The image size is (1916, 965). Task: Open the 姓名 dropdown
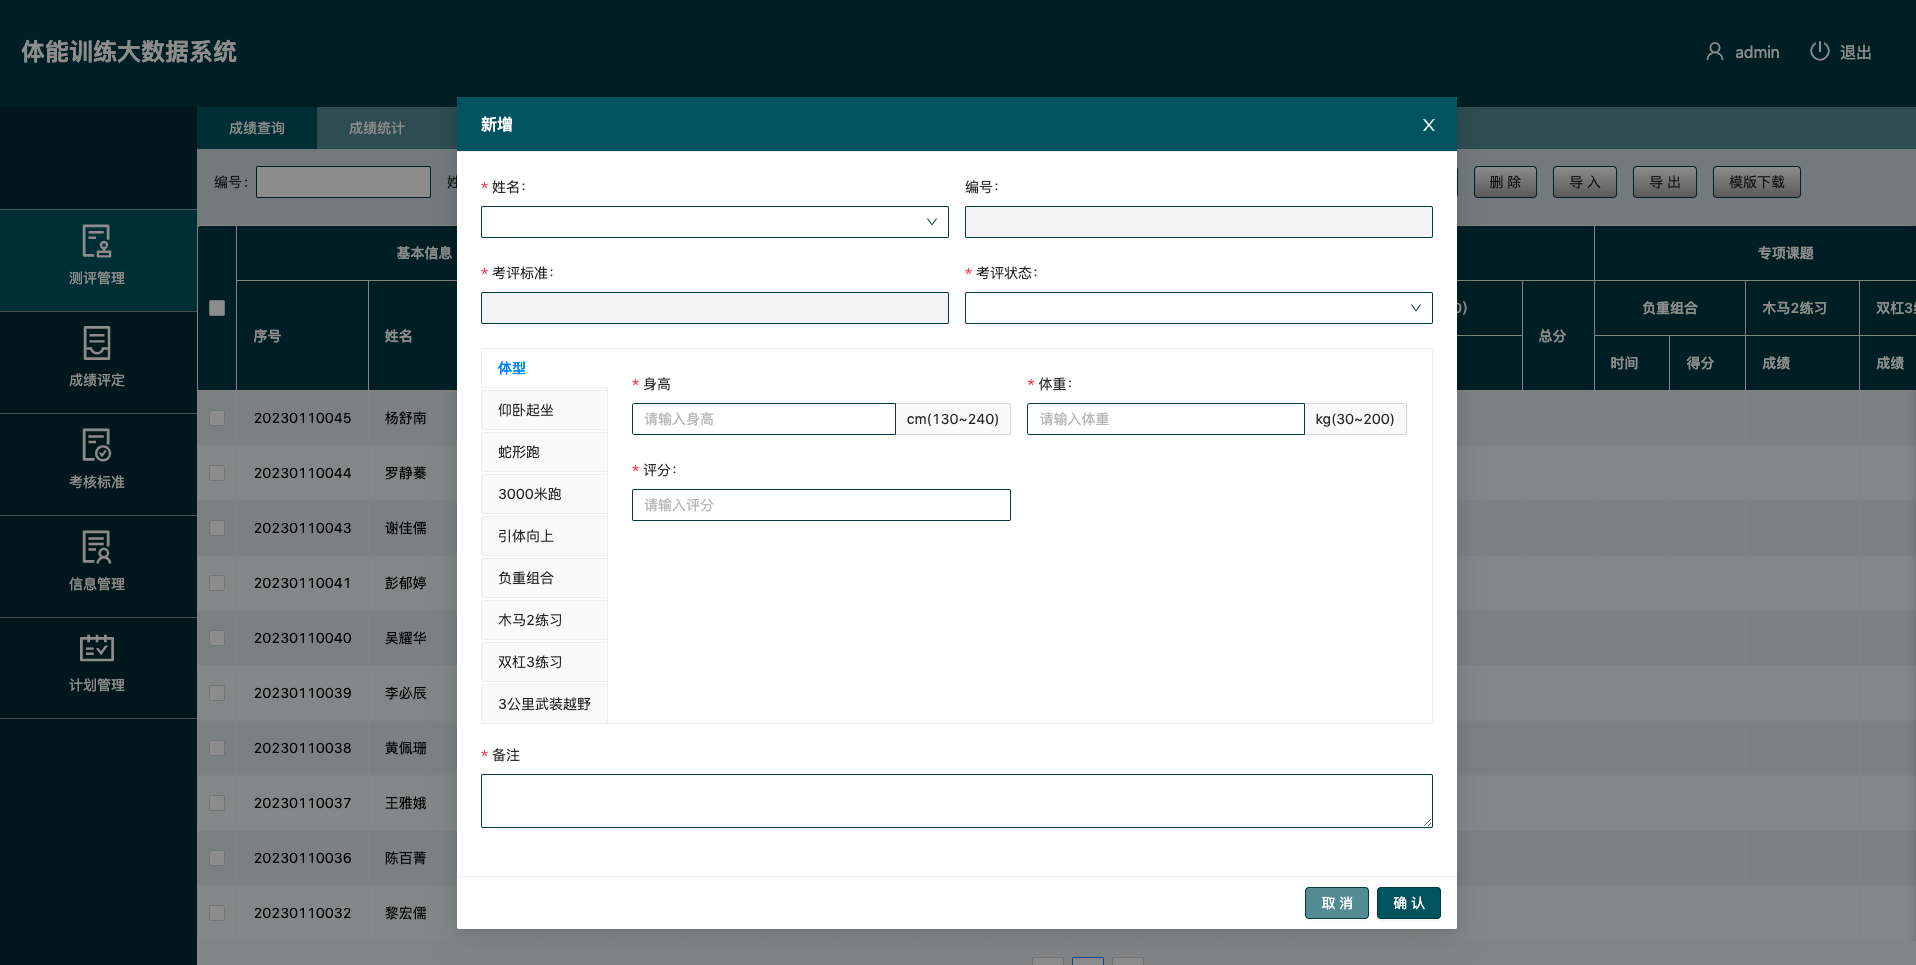tap(715, 222)
